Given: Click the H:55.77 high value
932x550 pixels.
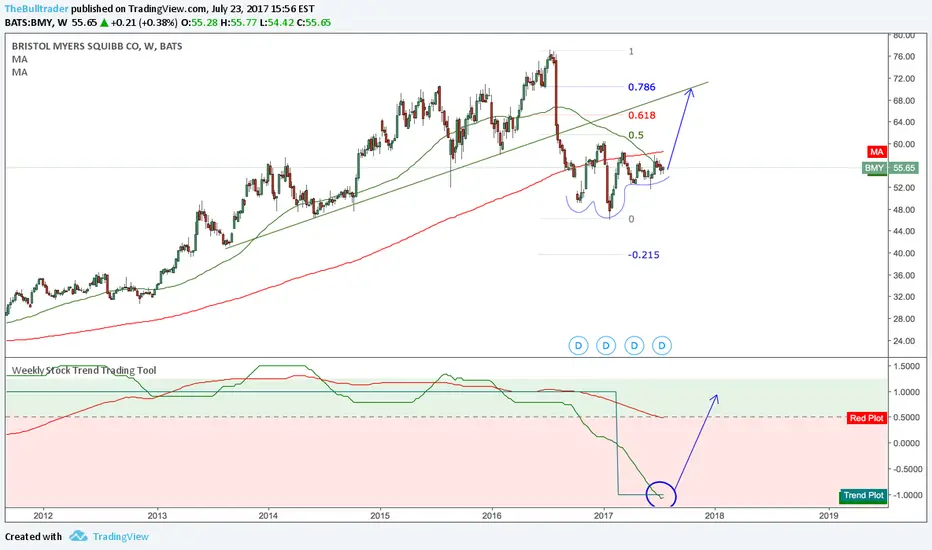Looking at the screenshot, I should 238,23.
